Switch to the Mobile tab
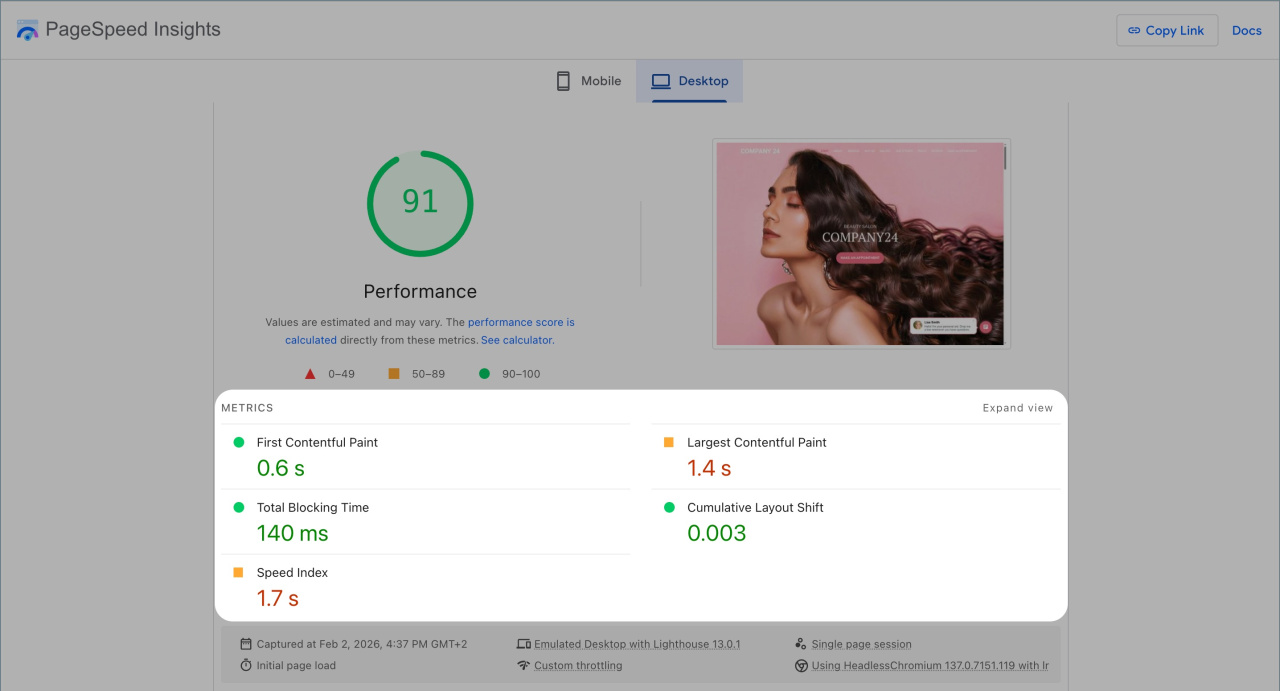 click(589, 81)
